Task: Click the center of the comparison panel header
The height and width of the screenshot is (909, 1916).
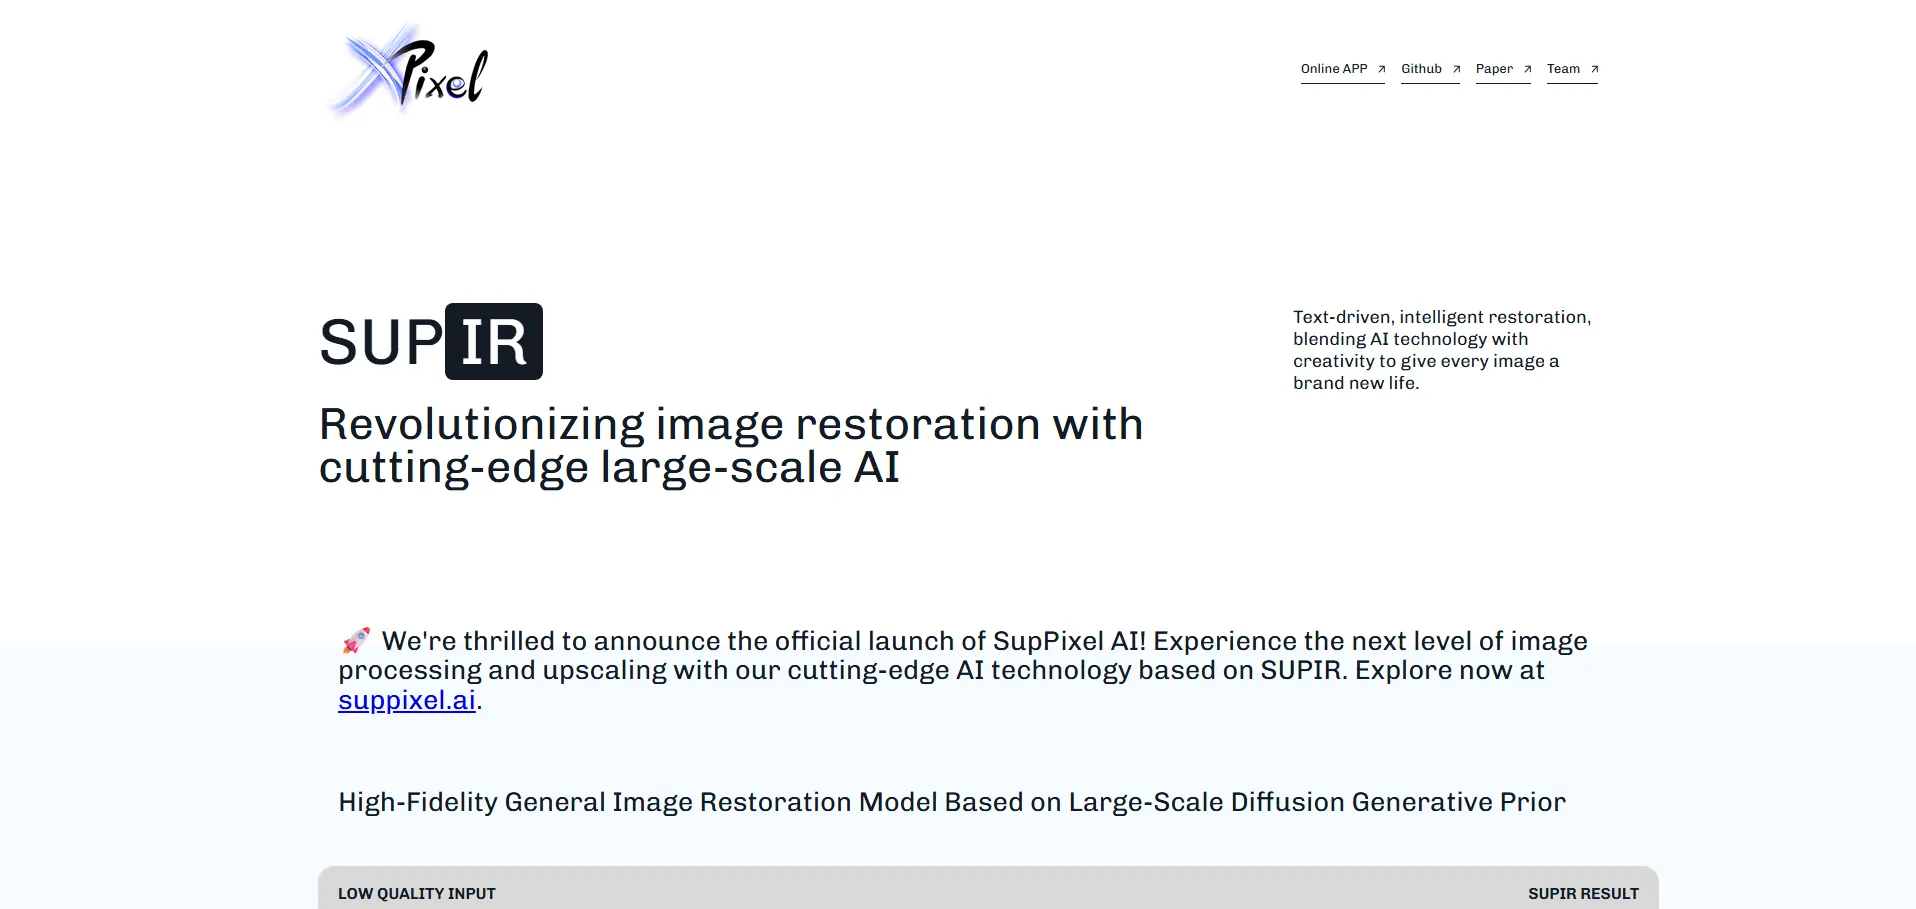Action: (988, 889)
